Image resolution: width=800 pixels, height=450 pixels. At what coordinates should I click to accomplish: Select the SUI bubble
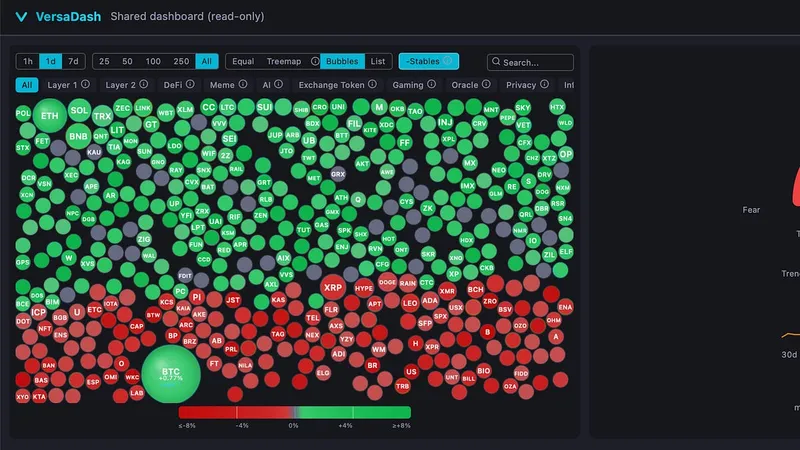point(264,107)
